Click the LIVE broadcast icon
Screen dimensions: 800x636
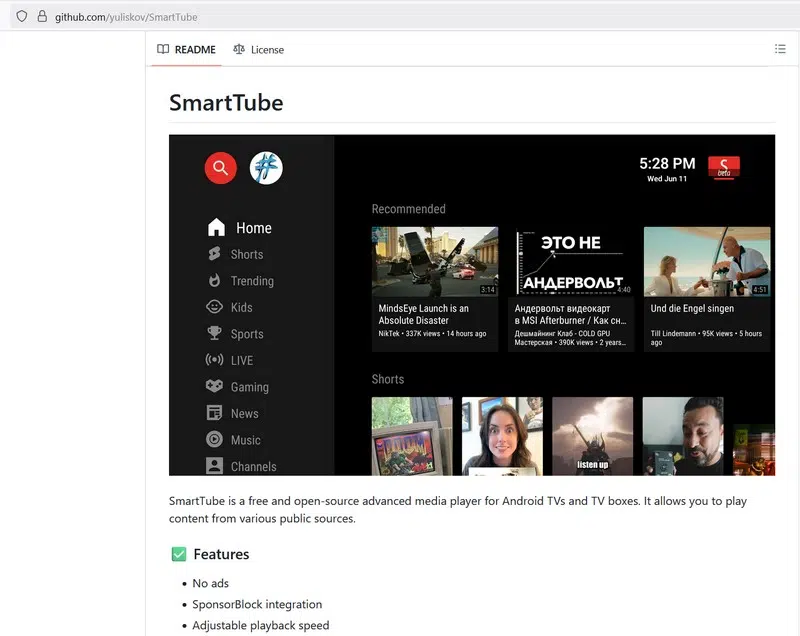click(x=213, y=360)
